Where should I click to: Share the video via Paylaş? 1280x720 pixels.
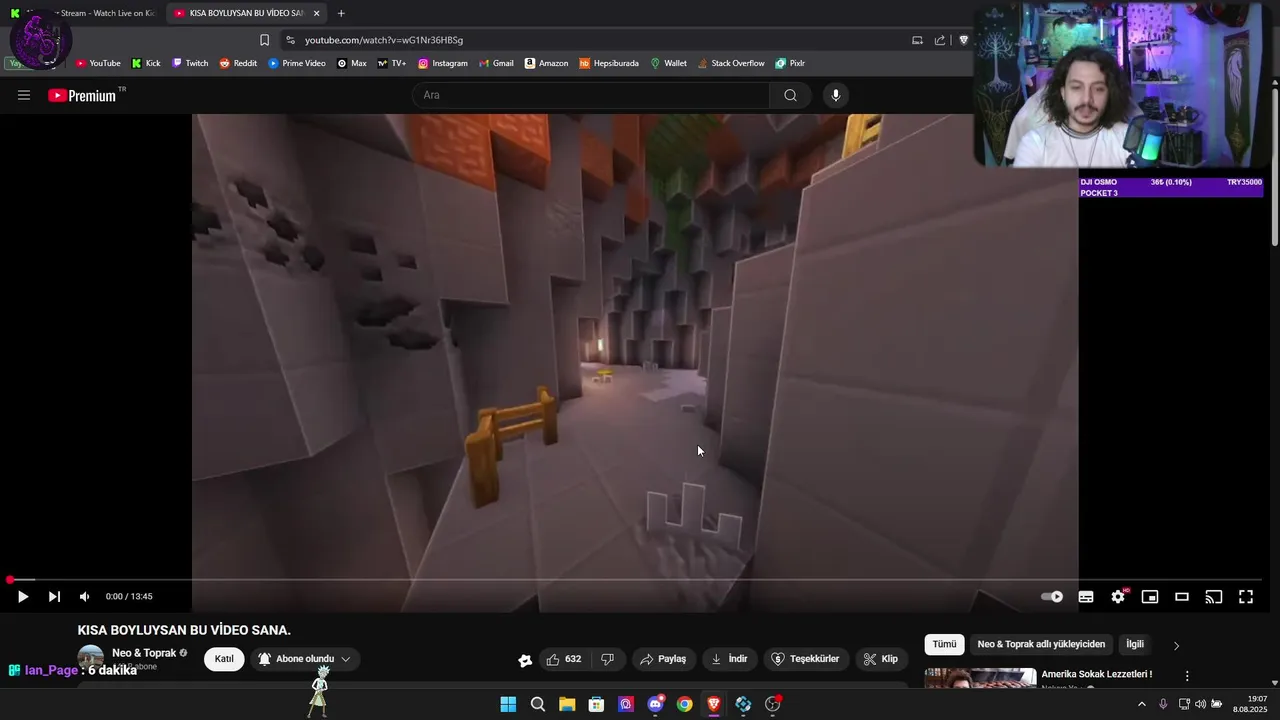pos(663,659)
